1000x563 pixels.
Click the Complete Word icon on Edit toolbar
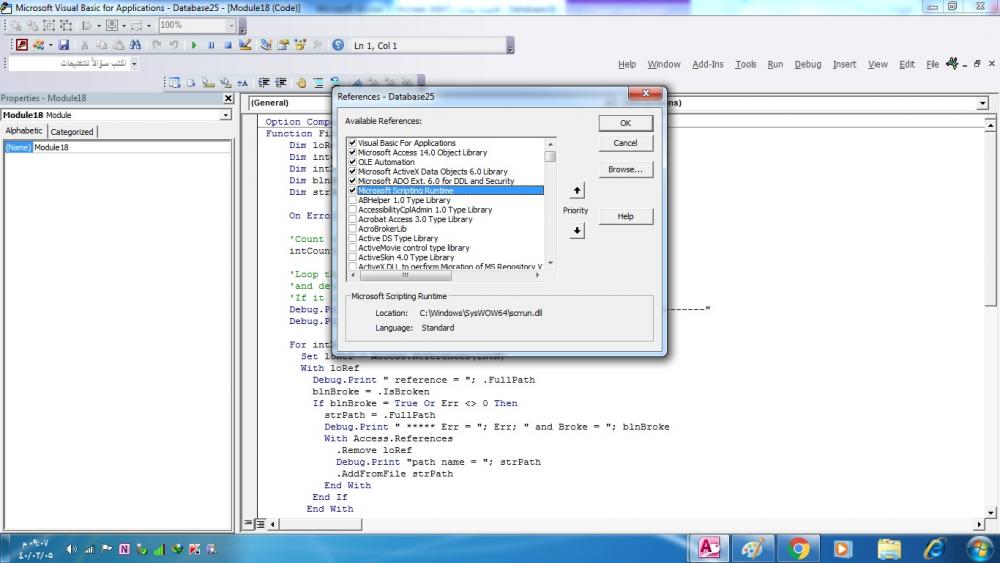pyautogui.click(x=243, y=83)
